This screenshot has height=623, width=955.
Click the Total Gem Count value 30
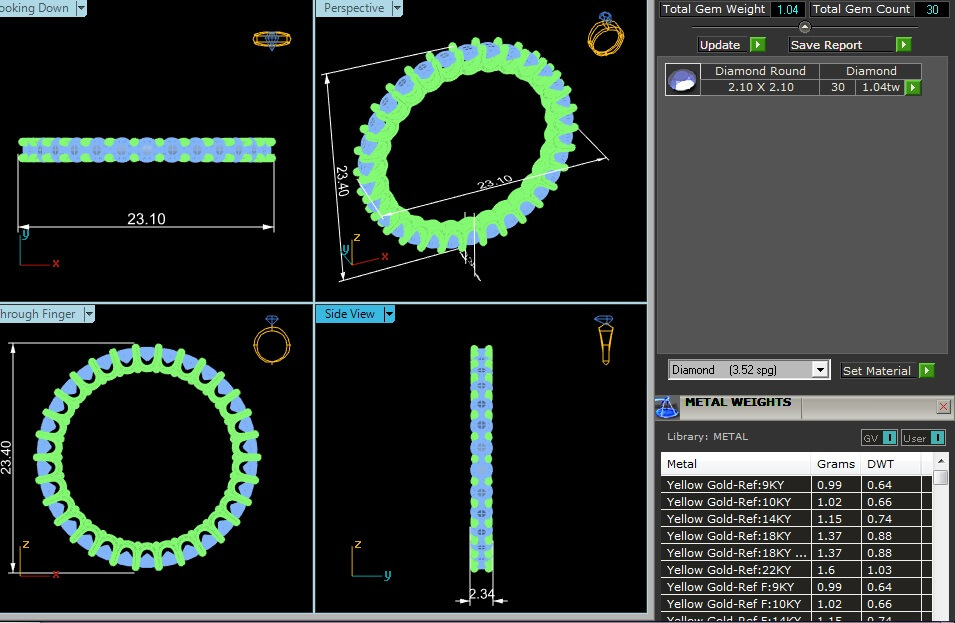click(932, 9)
